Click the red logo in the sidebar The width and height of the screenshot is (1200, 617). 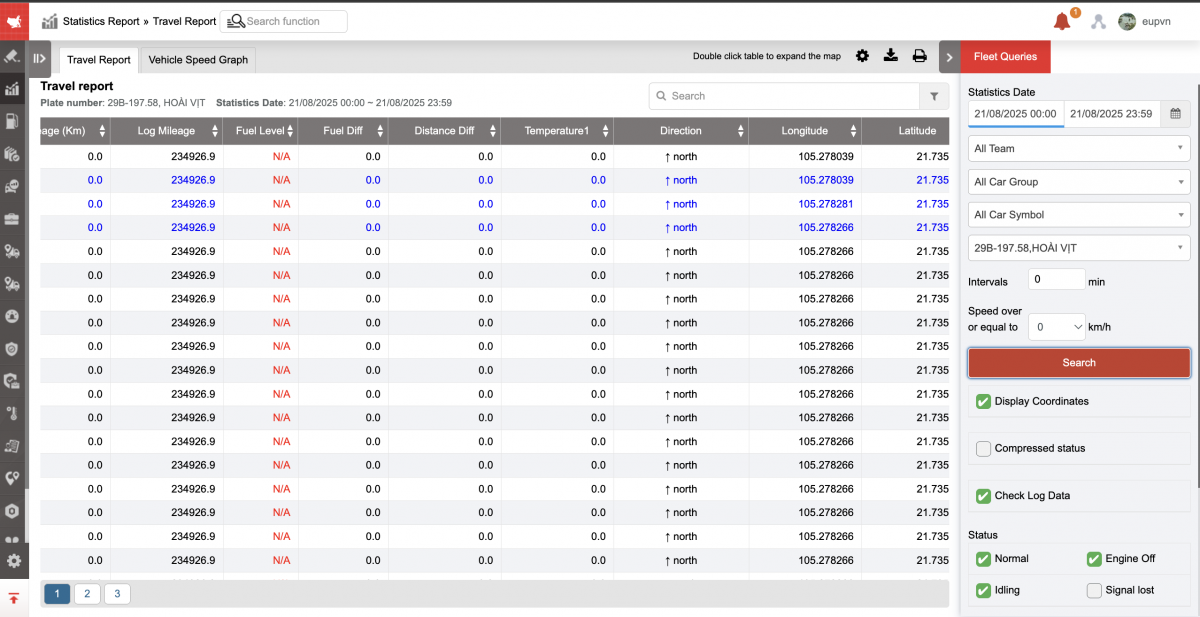(x=14, y=20)
